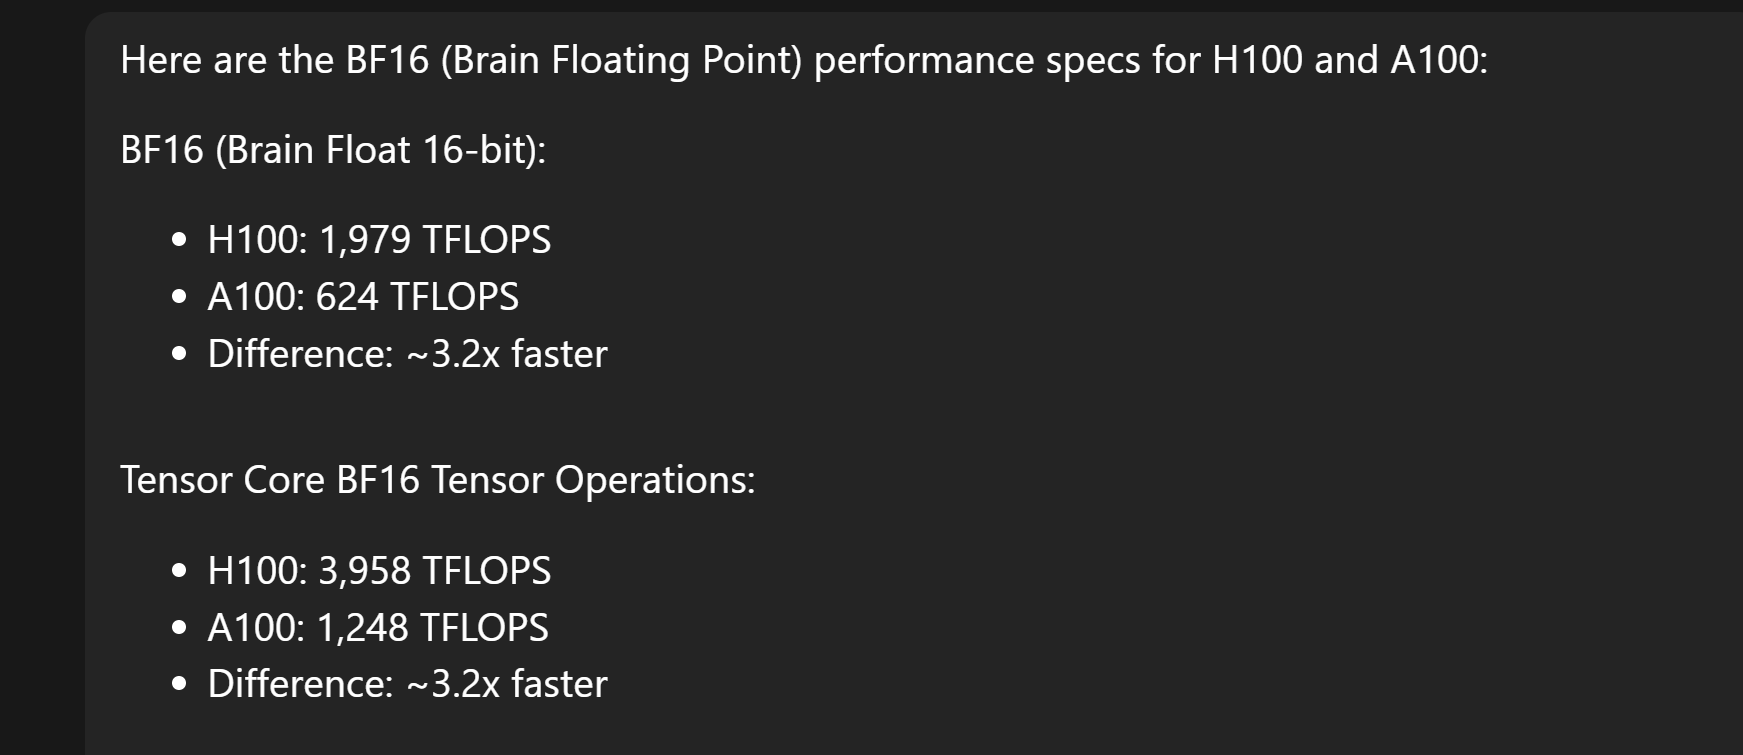Click "TFLOPS" after the 1,979 value
Viewport: 1743px width, 755px height.
click(x=486, y=241)
